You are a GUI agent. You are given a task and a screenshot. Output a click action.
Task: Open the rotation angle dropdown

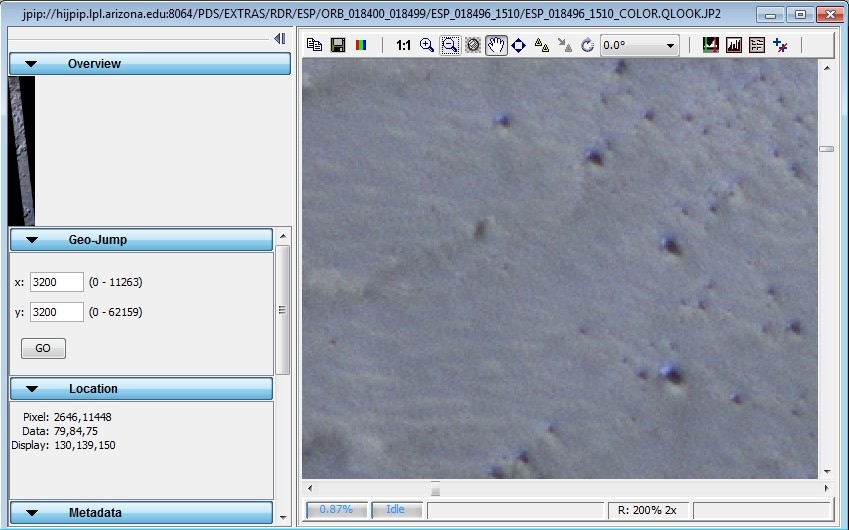[x=670, y=45]
